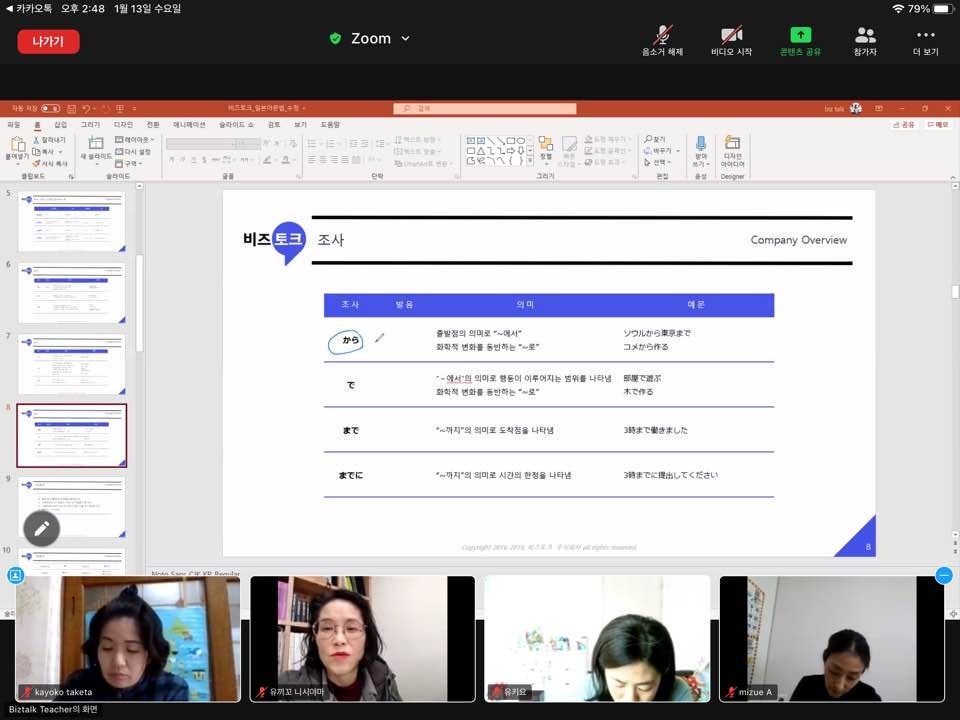The height and width of the screenshot is (720, 960).
Task: Select center text alignment
Action: point(323,160)
